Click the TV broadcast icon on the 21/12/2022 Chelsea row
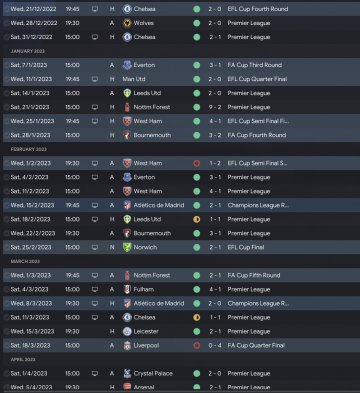This screenshot has height=393, width=360. 95,9
